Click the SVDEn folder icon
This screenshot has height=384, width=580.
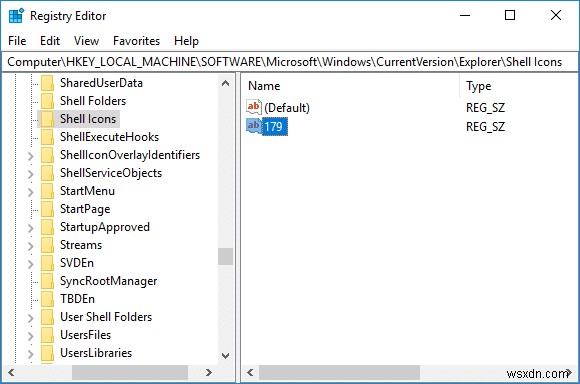click(47, 263)
